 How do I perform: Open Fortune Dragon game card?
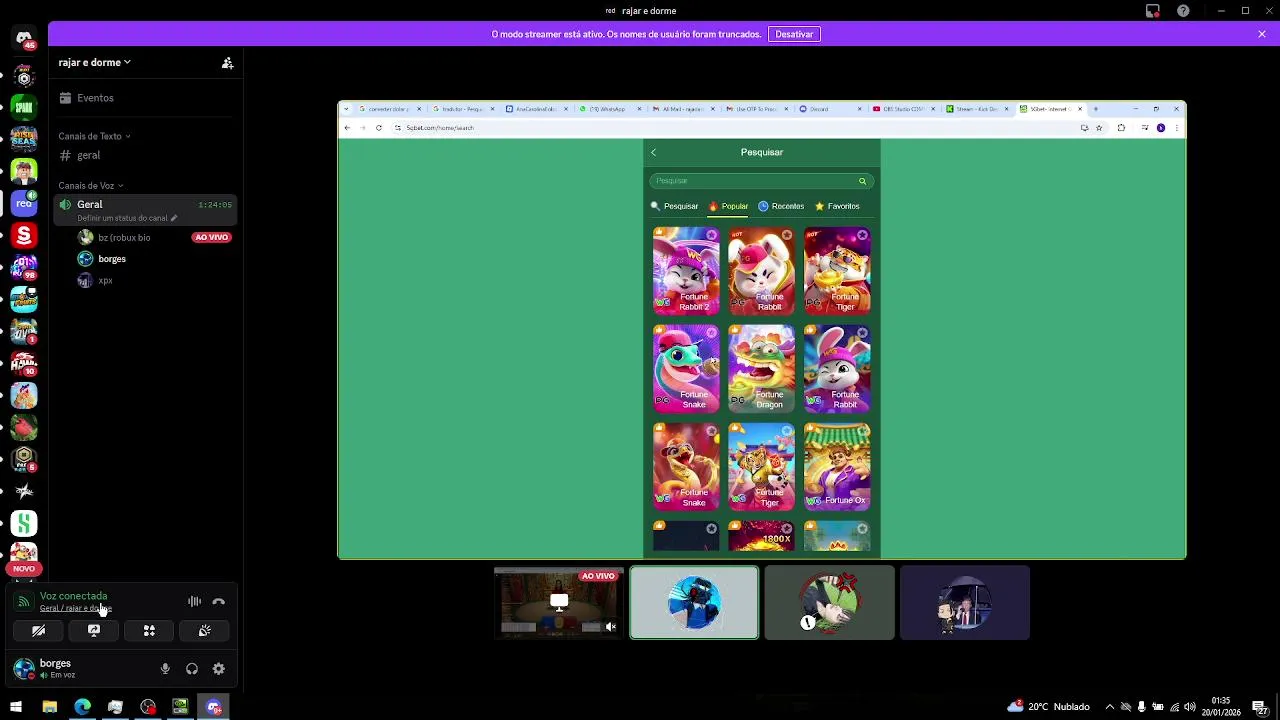(762, 368)
